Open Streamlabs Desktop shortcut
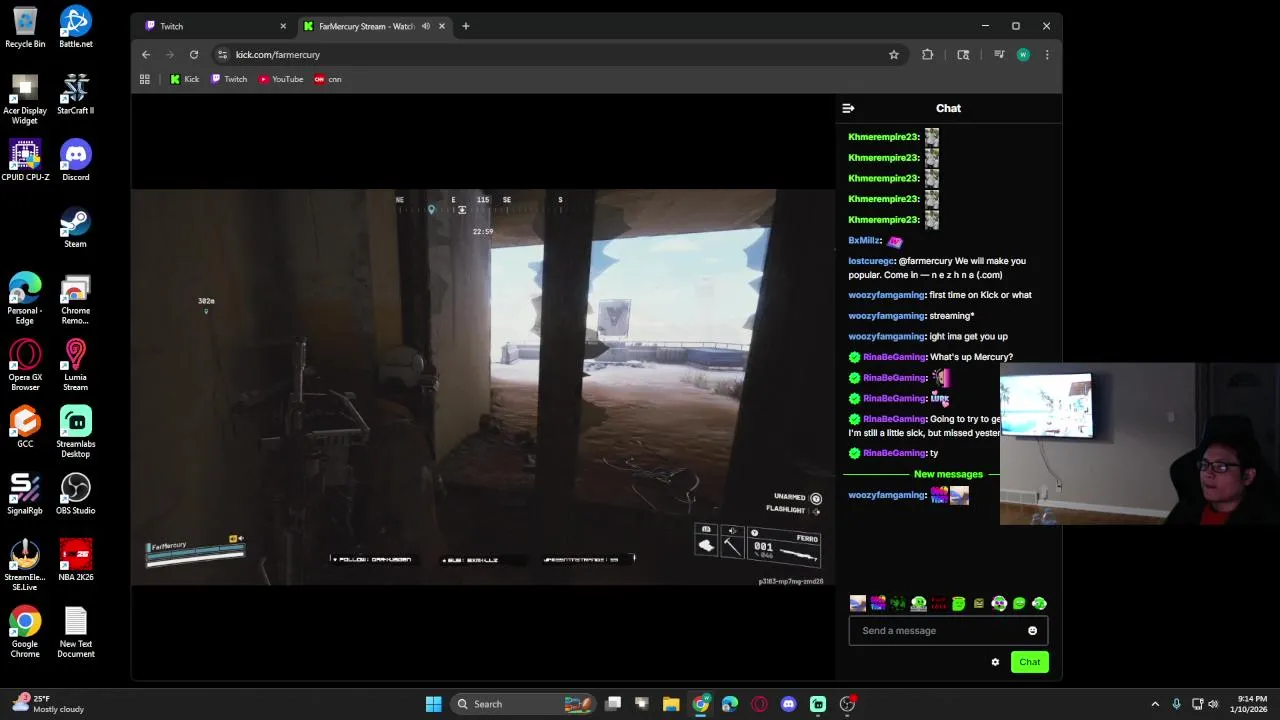Viewport: 1280px width, 720px height. (x=75, y=432)
